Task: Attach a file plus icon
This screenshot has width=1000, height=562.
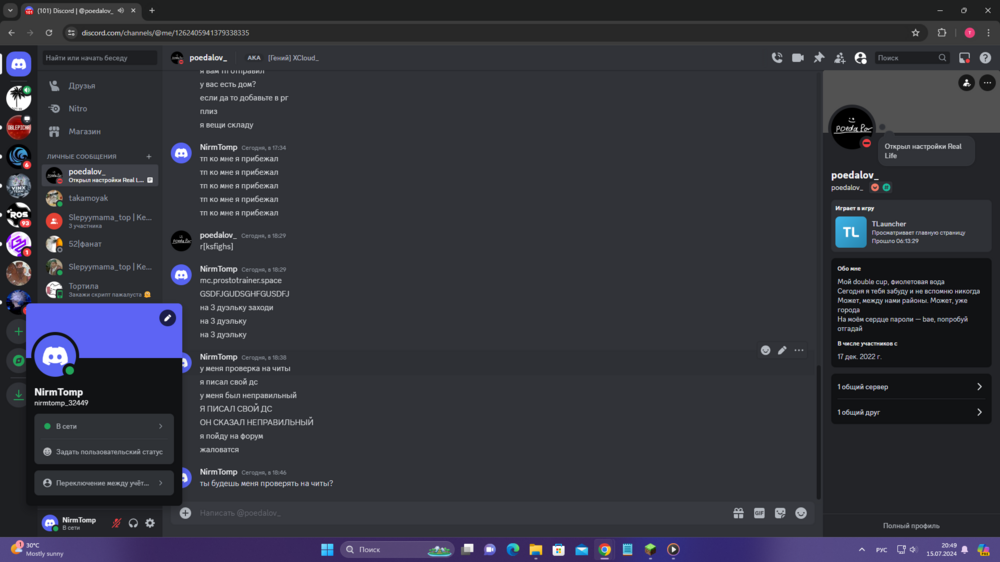Action: tap(185, 513)
